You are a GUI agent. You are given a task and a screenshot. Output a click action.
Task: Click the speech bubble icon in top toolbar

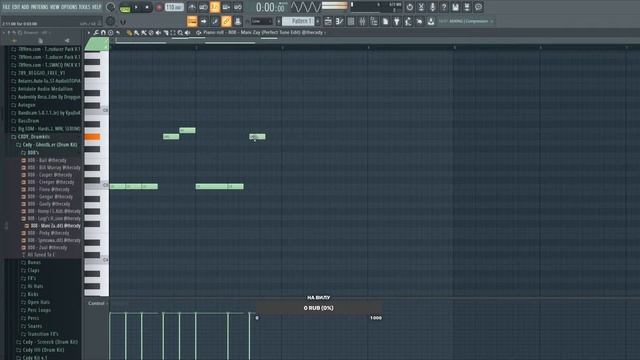coord(478,7)
